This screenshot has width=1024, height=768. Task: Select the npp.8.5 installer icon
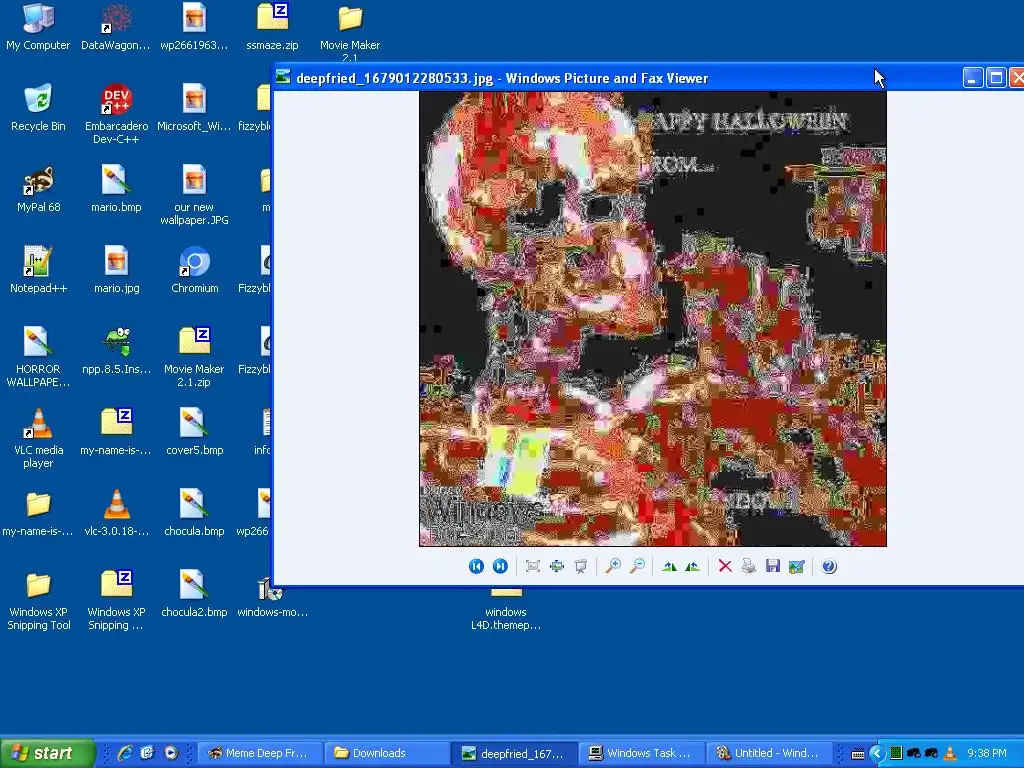pyautogui.click(x=116, y=351)
